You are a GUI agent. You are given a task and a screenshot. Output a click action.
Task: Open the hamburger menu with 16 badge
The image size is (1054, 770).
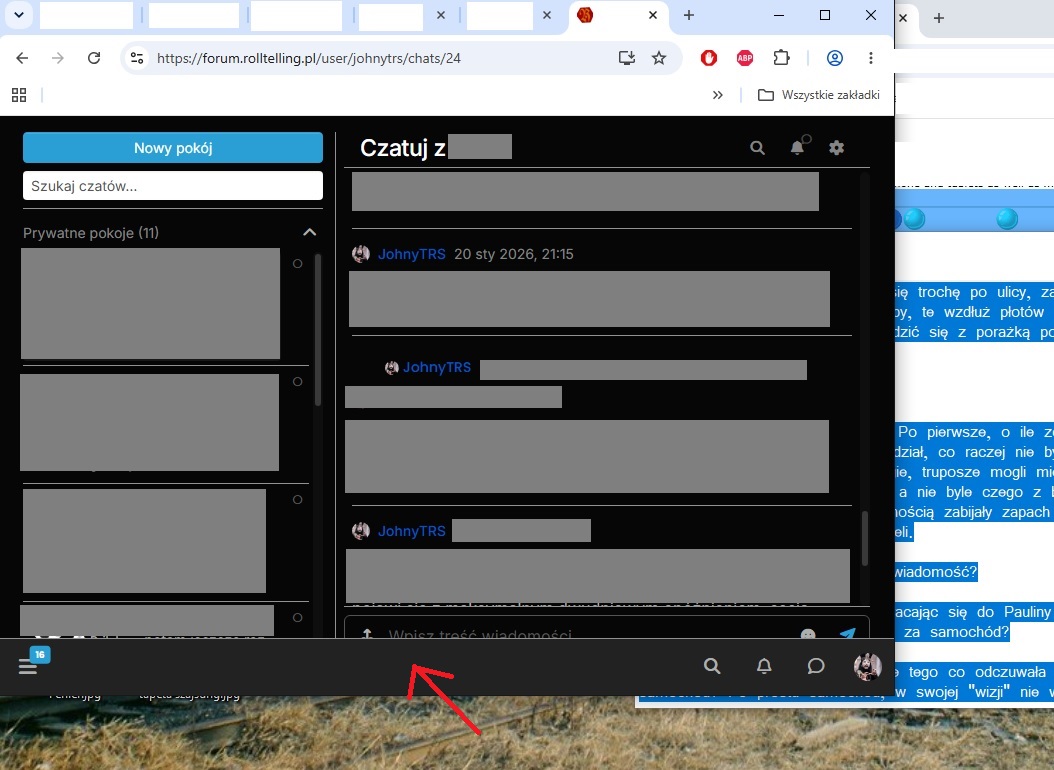pyautogui.click(x=28, y=665)
